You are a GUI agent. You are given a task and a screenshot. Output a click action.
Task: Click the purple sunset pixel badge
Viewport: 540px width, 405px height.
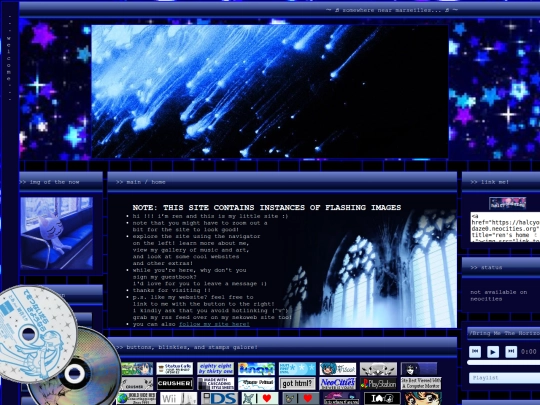point(341,398)
